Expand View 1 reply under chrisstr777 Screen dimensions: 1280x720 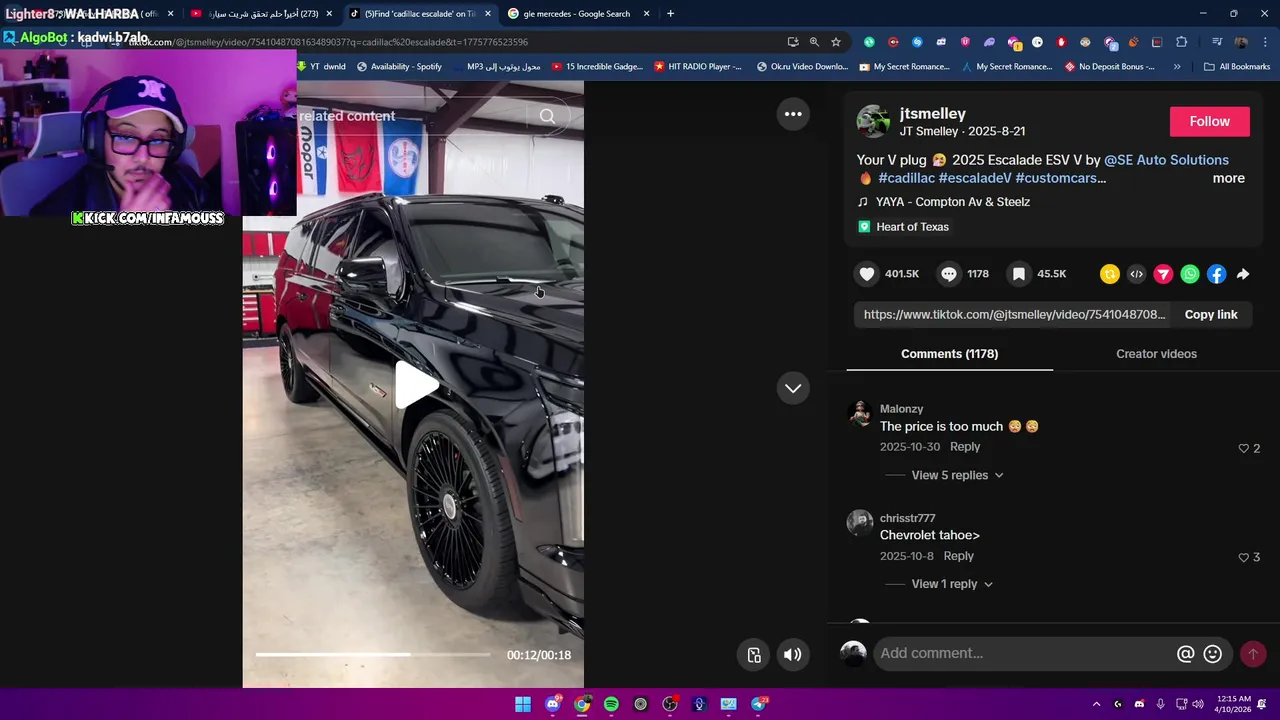tap(952, 584)
